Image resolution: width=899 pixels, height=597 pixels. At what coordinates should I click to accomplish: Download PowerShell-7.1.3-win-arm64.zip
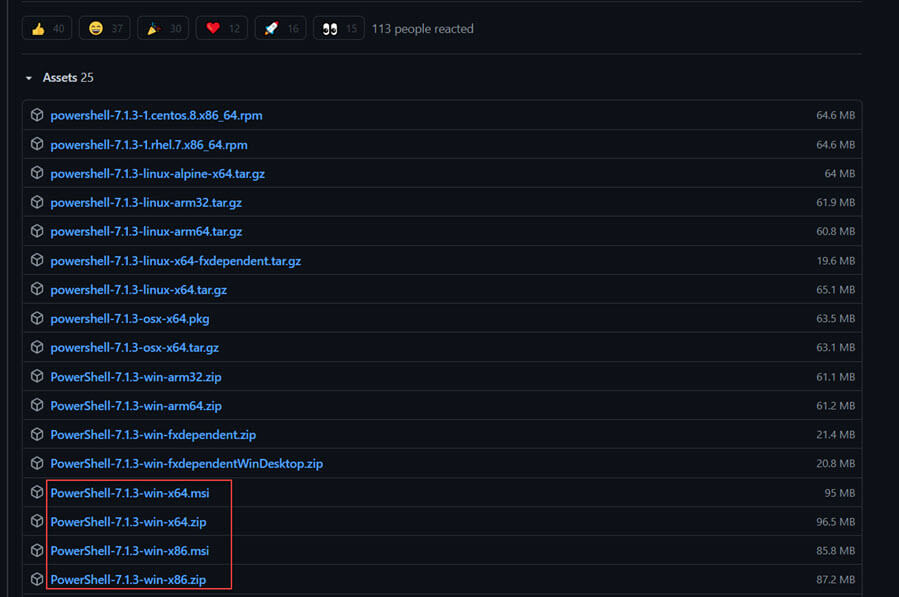136,406
